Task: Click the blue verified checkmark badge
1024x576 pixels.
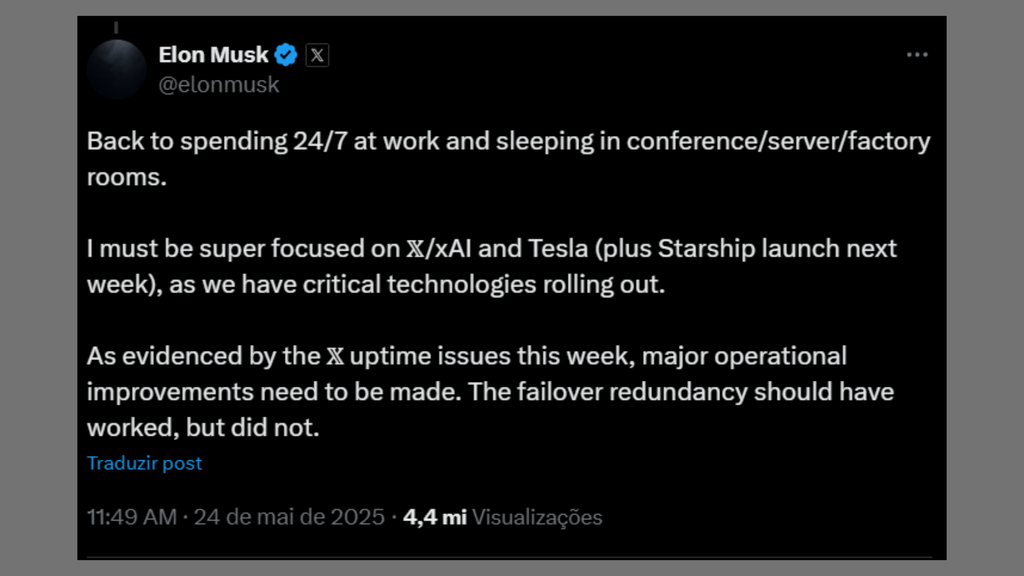Action: tap(286, 55)
